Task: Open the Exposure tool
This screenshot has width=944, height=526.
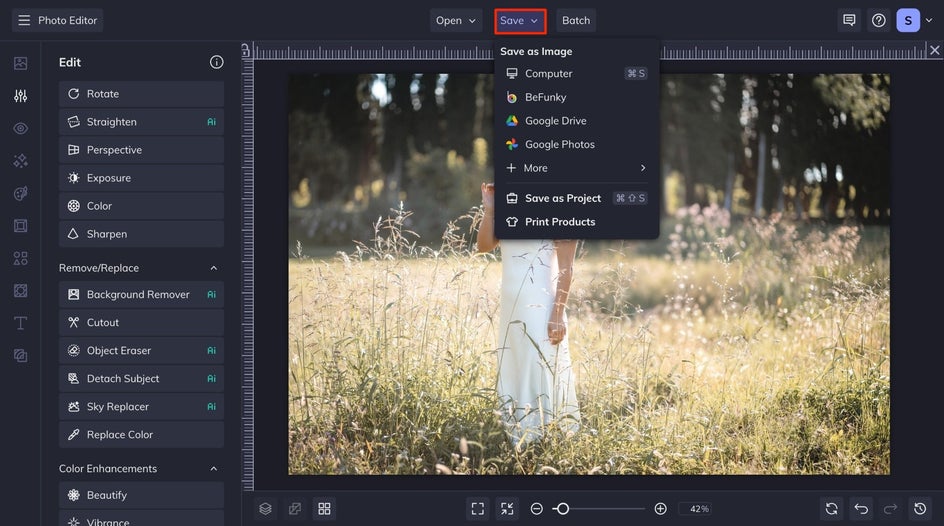Action: 141,178
